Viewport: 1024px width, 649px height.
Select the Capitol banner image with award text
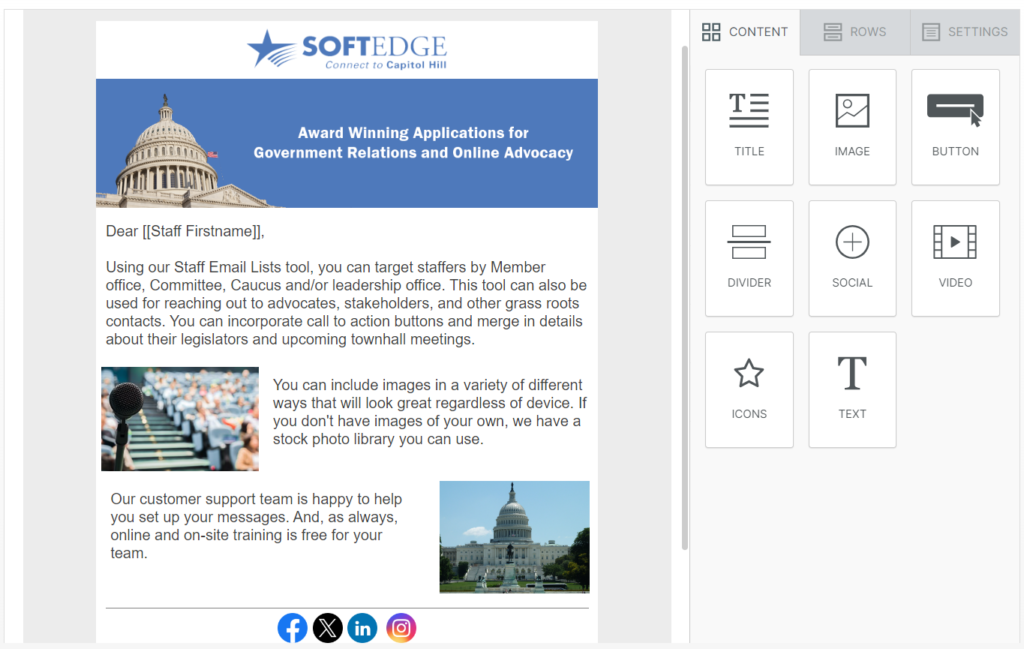(347, 144)
